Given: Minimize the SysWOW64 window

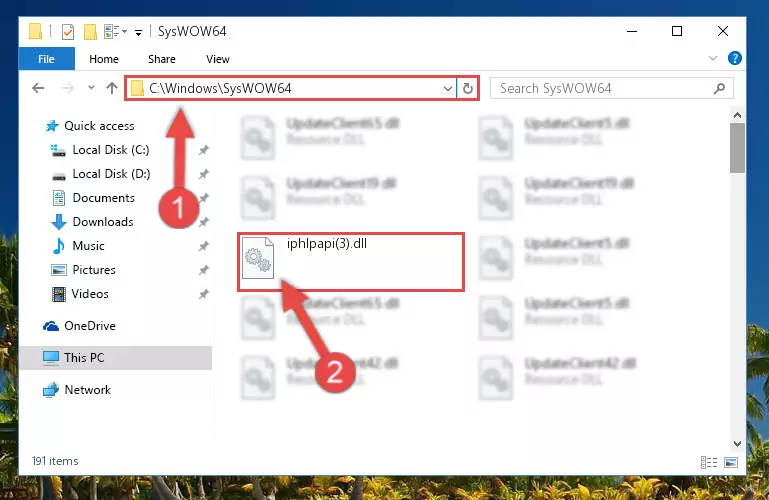Looking at the screenshot, I should [x=632, y=31].
